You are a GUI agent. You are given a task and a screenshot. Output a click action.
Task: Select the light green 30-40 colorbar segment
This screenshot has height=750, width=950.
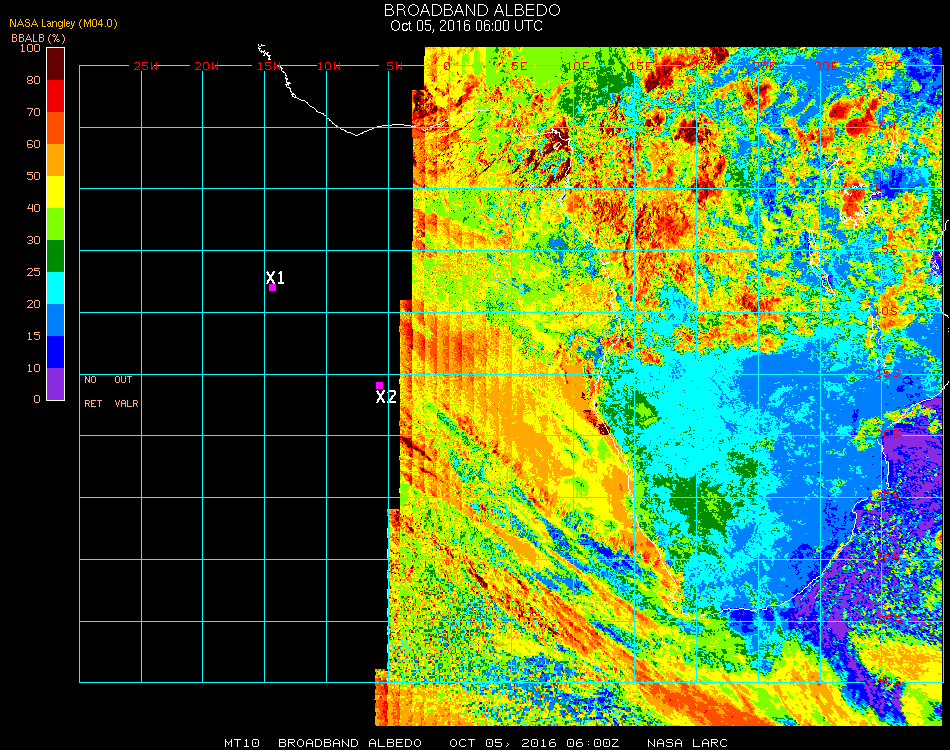point(56,224)
